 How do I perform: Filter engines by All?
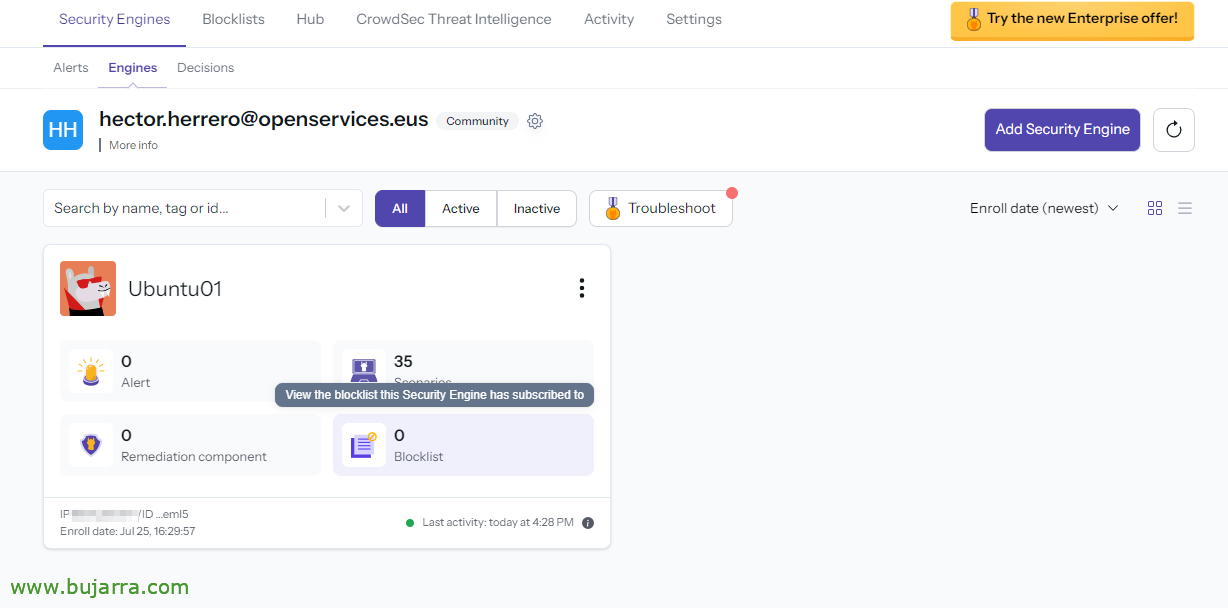[400, 209]
